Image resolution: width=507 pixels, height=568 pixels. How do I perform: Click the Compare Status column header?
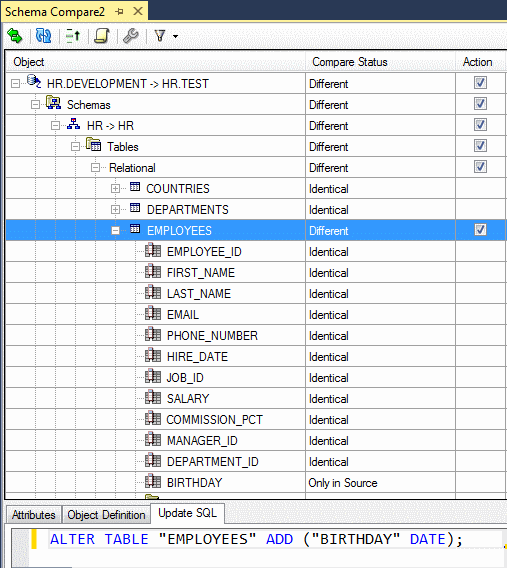pyautogui.click(x=380, y=62)
